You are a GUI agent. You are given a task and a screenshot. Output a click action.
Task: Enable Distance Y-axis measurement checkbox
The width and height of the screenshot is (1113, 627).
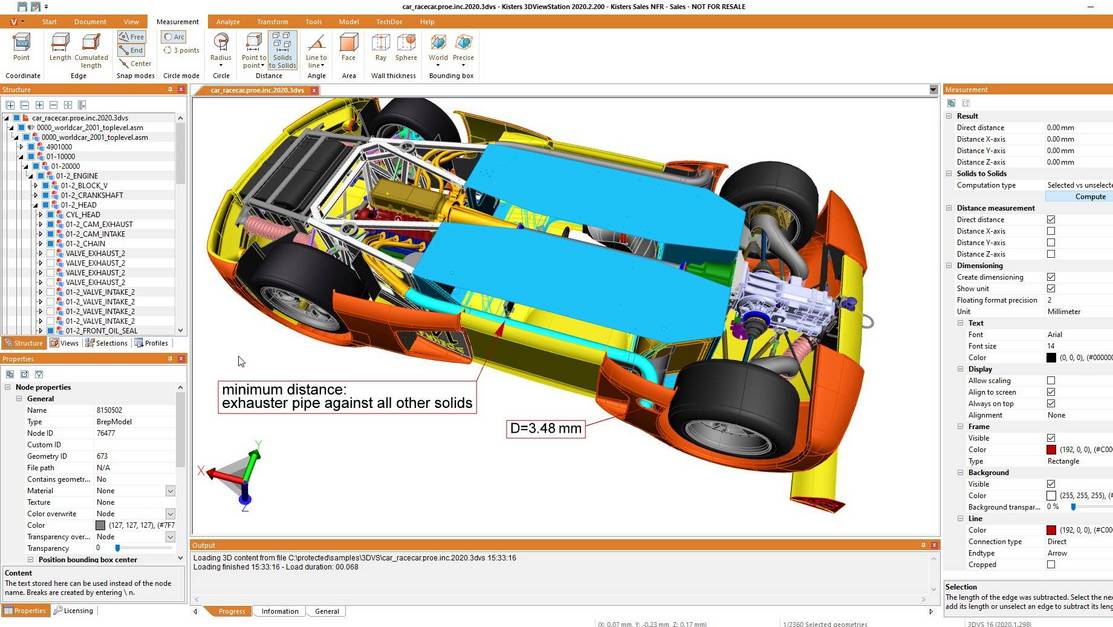click(x=1051, y=242)
